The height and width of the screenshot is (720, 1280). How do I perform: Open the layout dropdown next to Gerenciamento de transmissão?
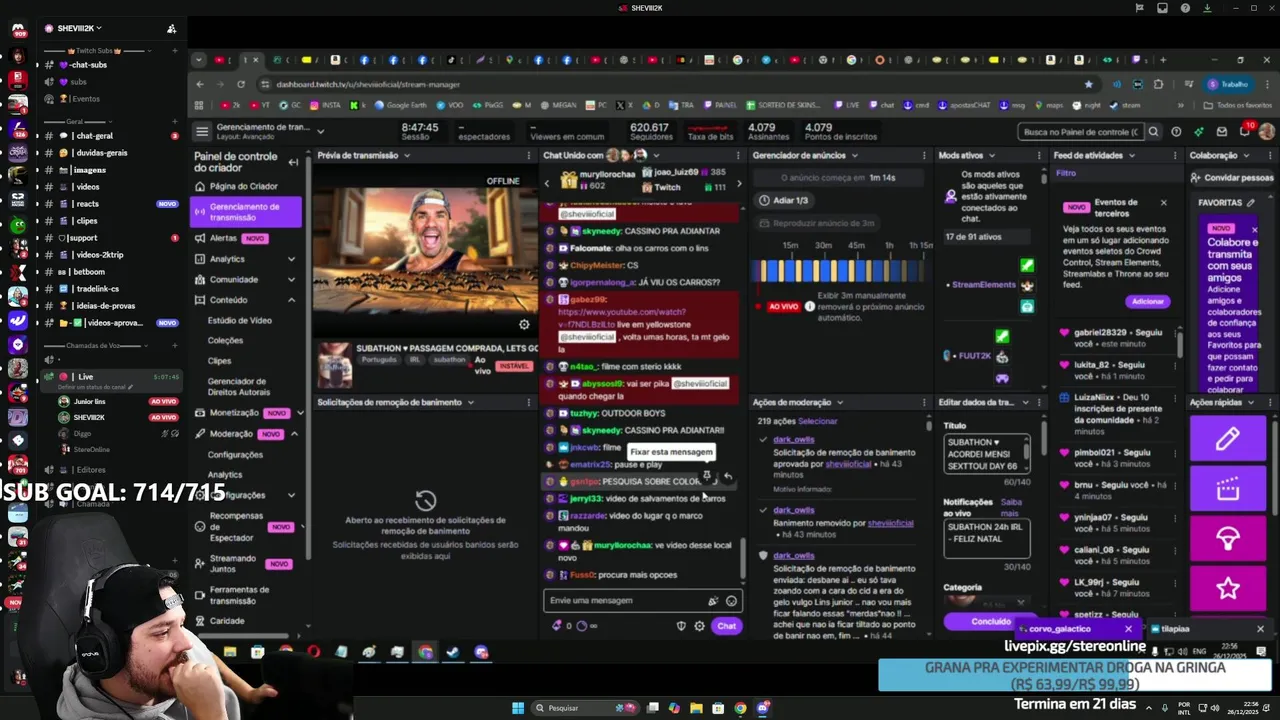(x=320, y=131)
